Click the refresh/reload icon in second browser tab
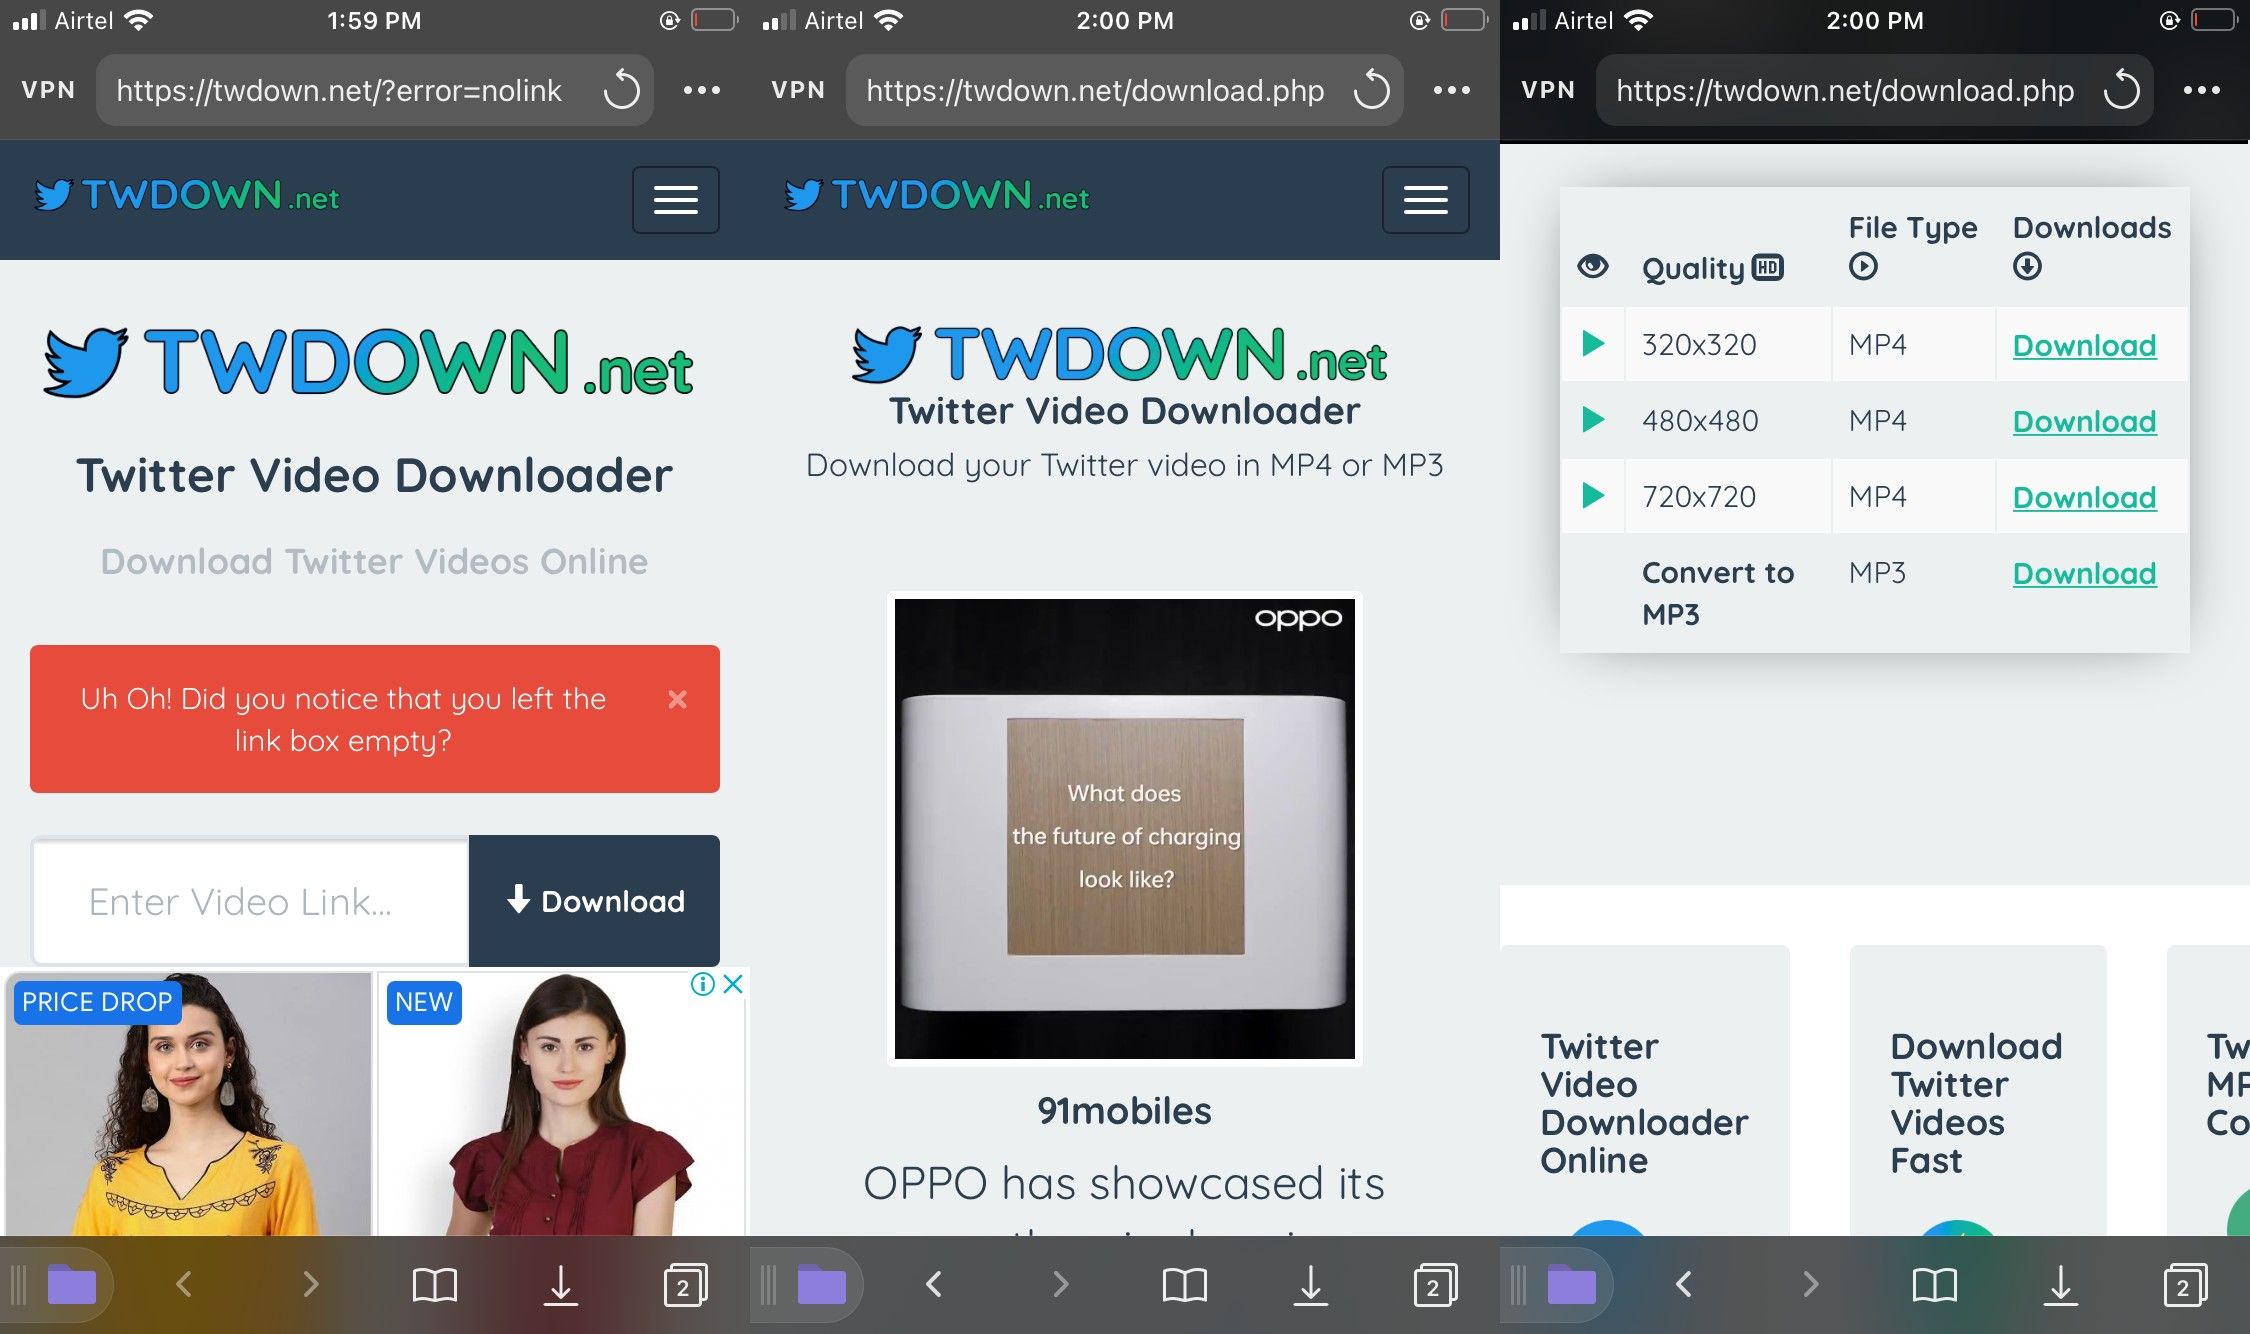This screenshot has width=2250, height=1334. (x=1372, y=89)
